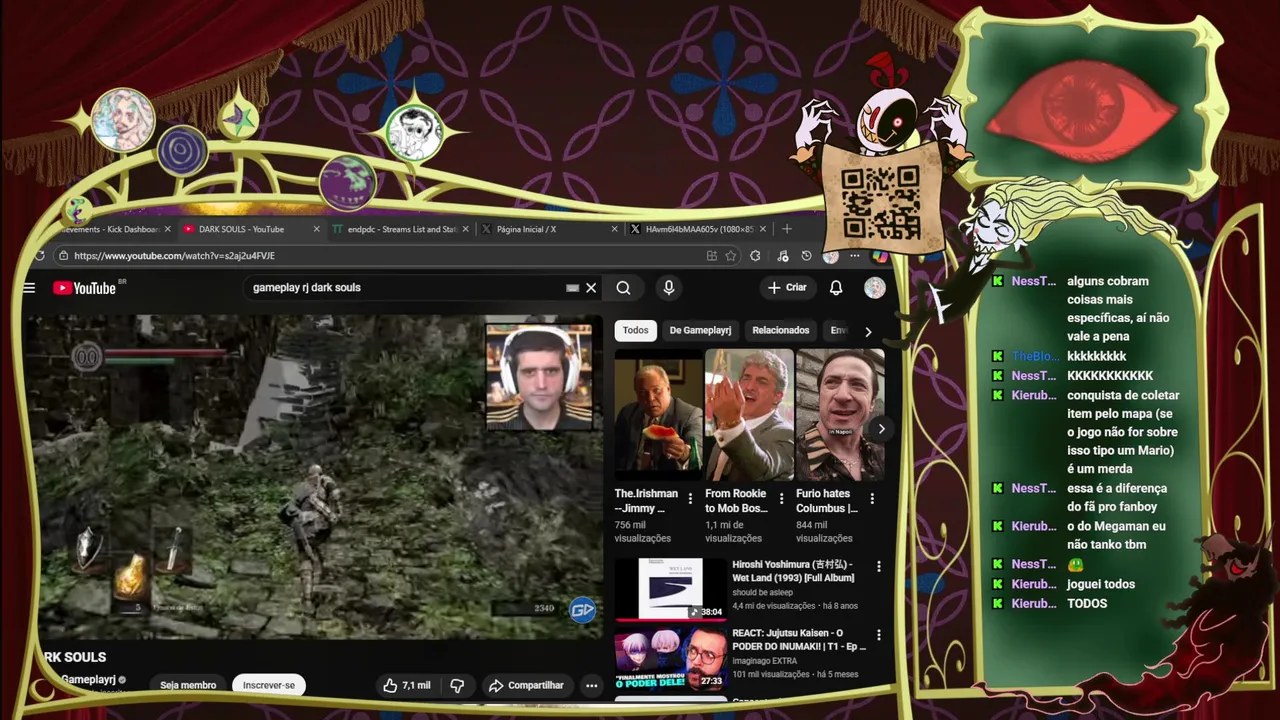This screenshot has width=1280, height=720.
Task: Start voice search with the microphone
Action: pyautogui.click(x=669, y=288)
